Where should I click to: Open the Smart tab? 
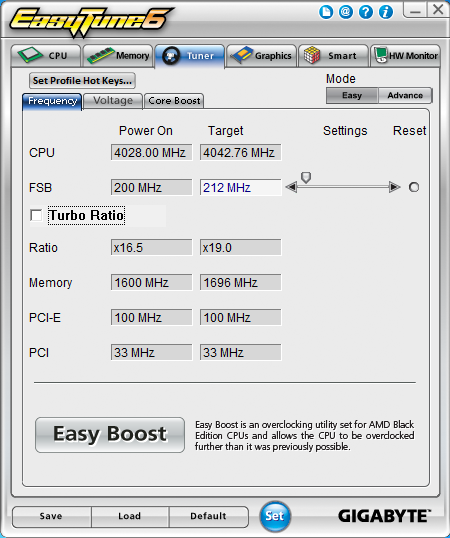[333, 56]
